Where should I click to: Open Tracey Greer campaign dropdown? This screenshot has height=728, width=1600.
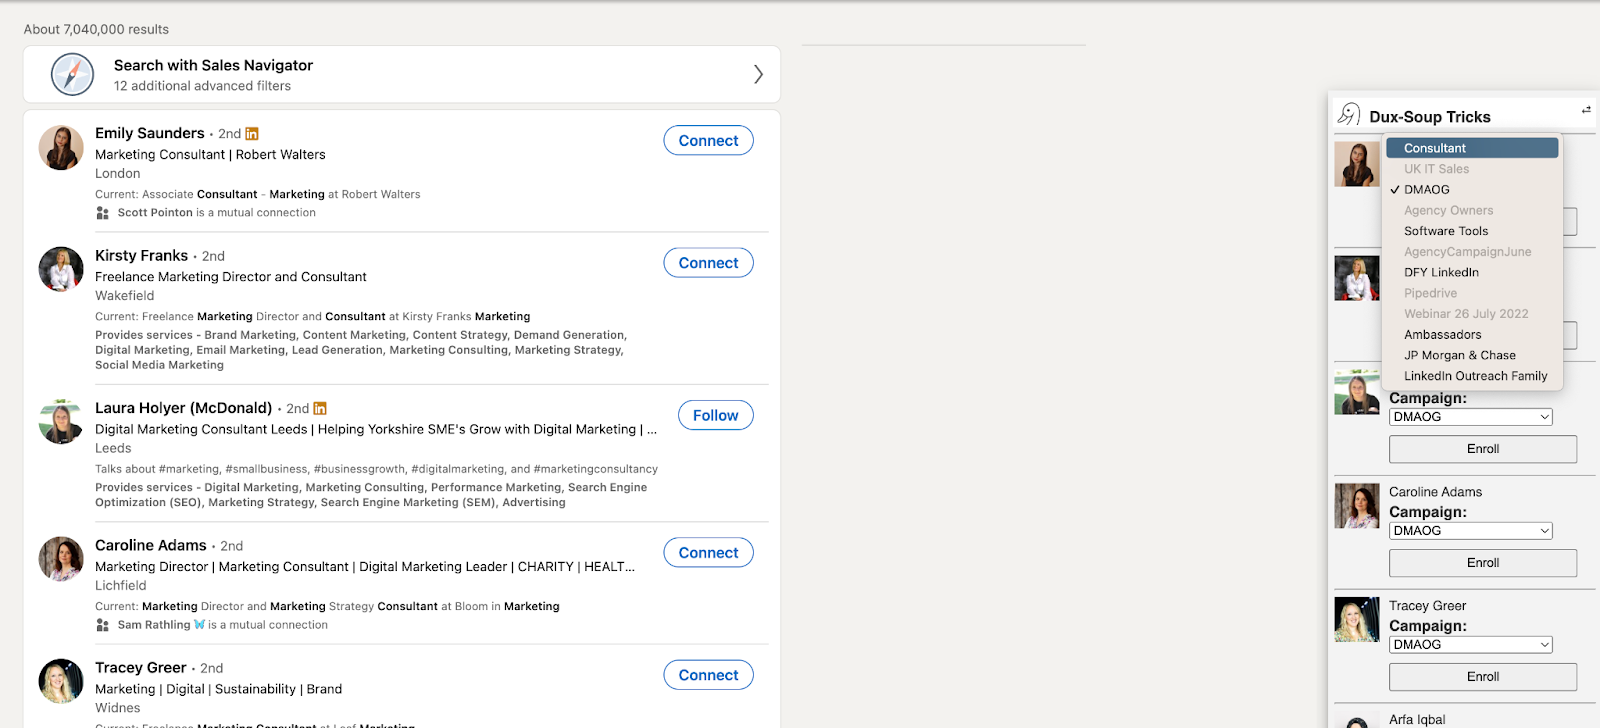(x=1471, y=645)
